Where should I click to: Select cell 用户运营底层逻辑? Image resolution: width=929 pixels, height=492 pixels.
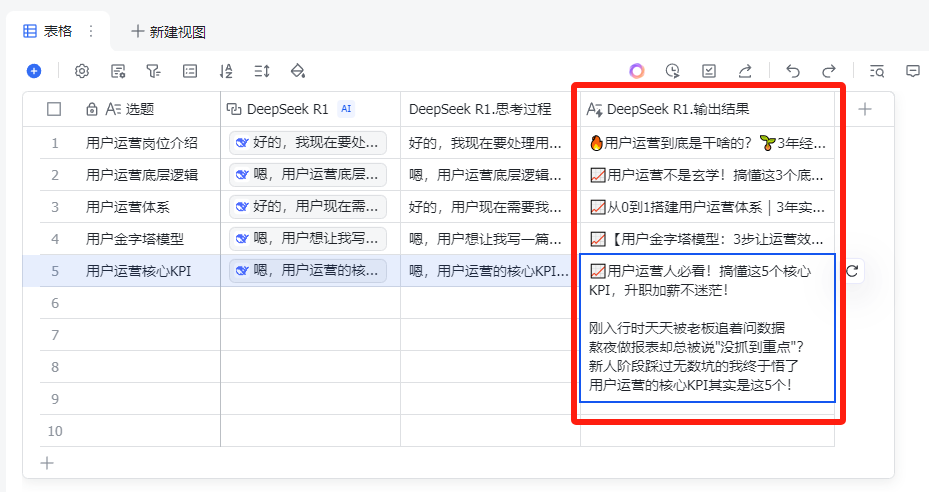(x=142, y=175)
